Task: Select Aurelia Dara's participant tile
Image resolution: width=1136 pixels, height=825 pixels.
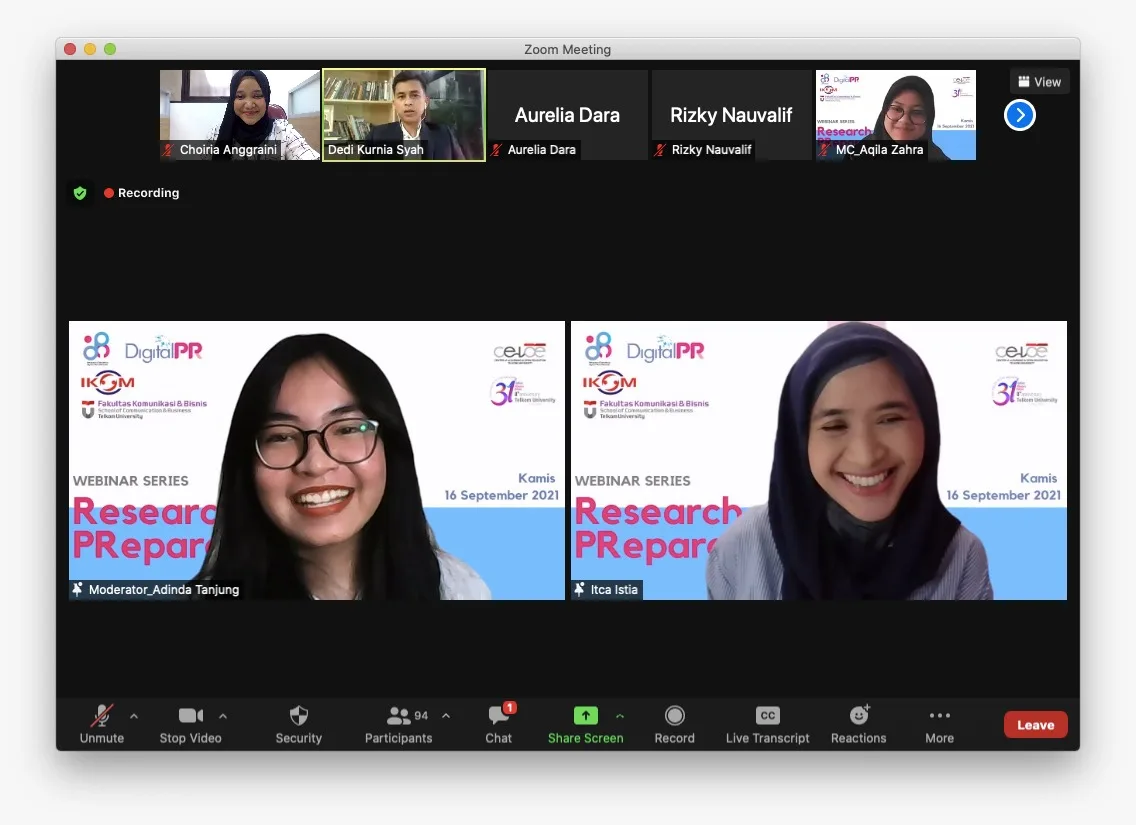Action: click(x=567, y=114)
